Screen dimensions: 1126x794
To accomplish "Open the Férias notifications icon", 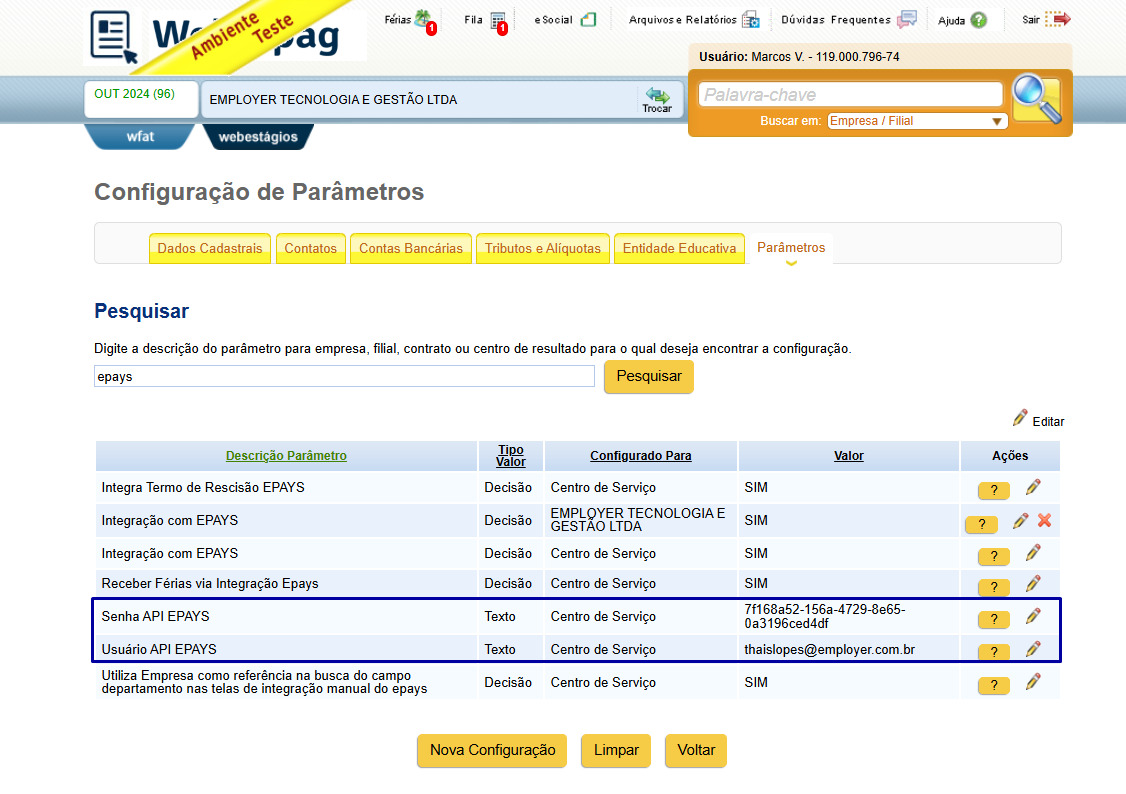I will pyautogui.click(x=424, y=21).
